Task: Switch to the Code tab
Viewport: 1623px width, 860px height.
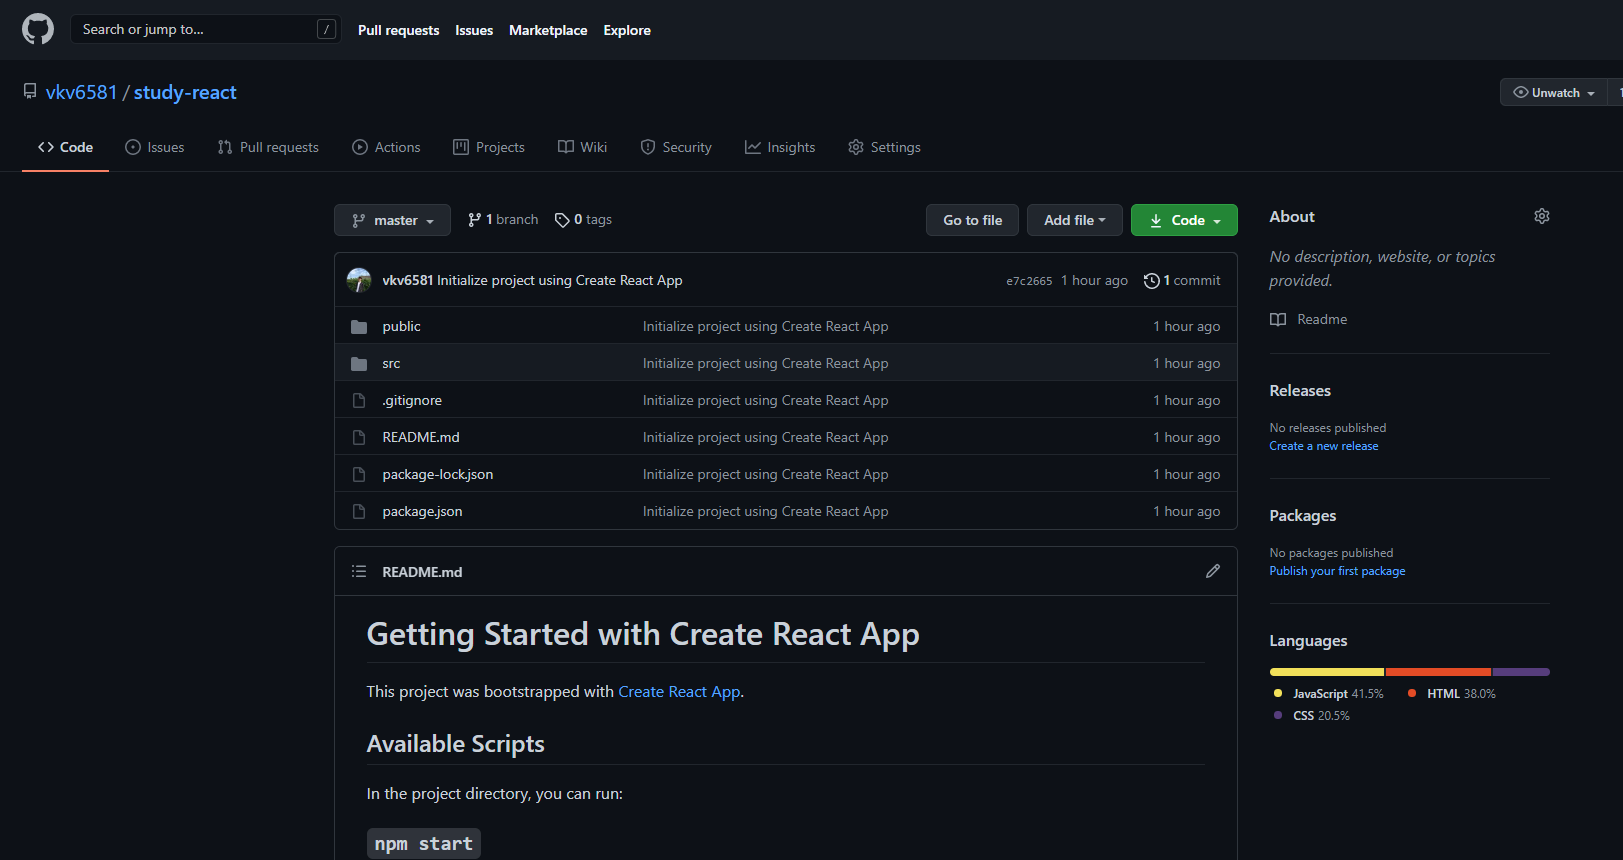Action: (65, 147)
